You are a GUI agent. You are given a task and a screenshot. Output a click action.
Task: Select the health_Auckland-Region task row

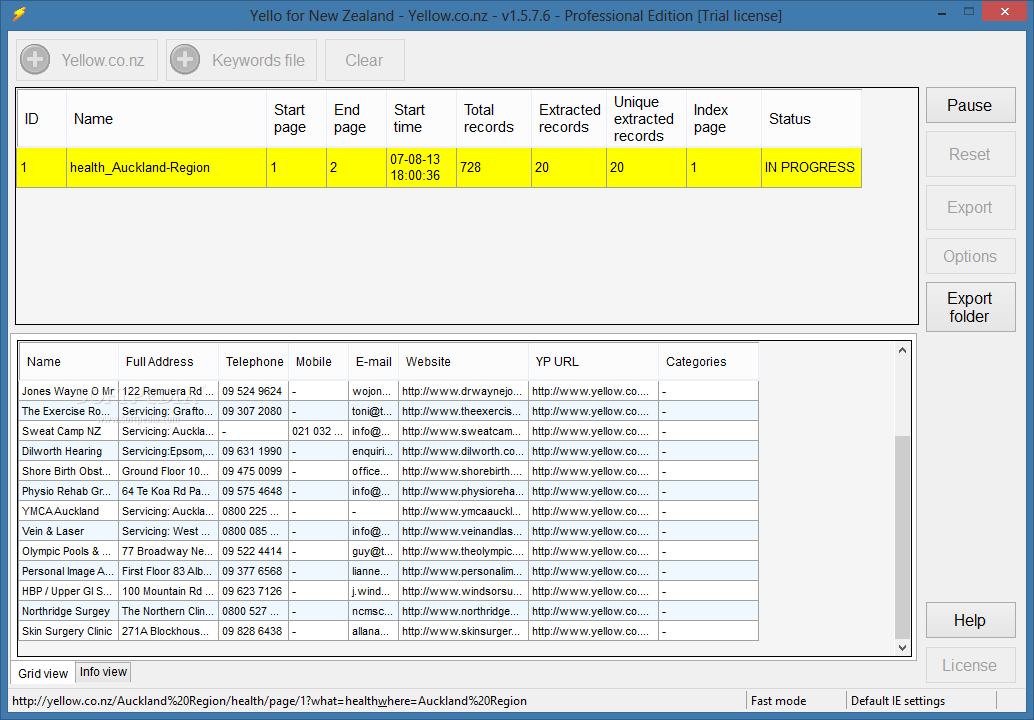coord(140,167)
